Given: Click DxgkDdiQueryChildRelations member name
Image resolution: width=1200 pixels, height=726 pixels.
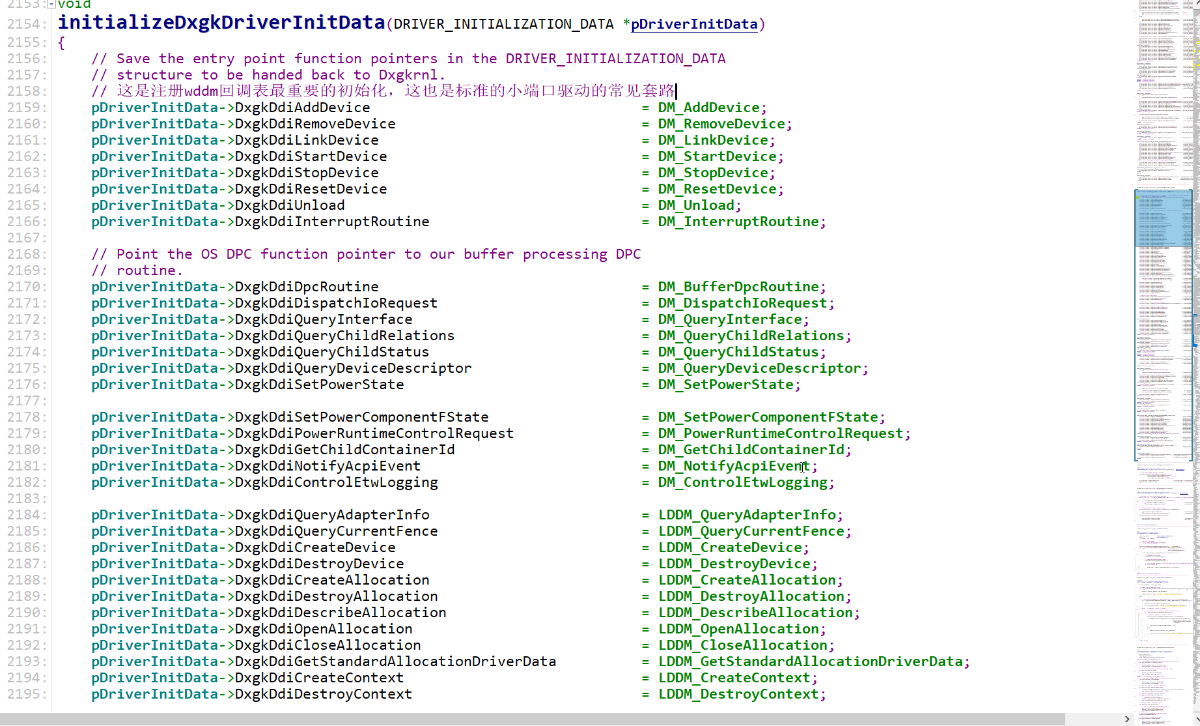Looking at the screenshot, I should pyautogui.click(x=344, y=335).
